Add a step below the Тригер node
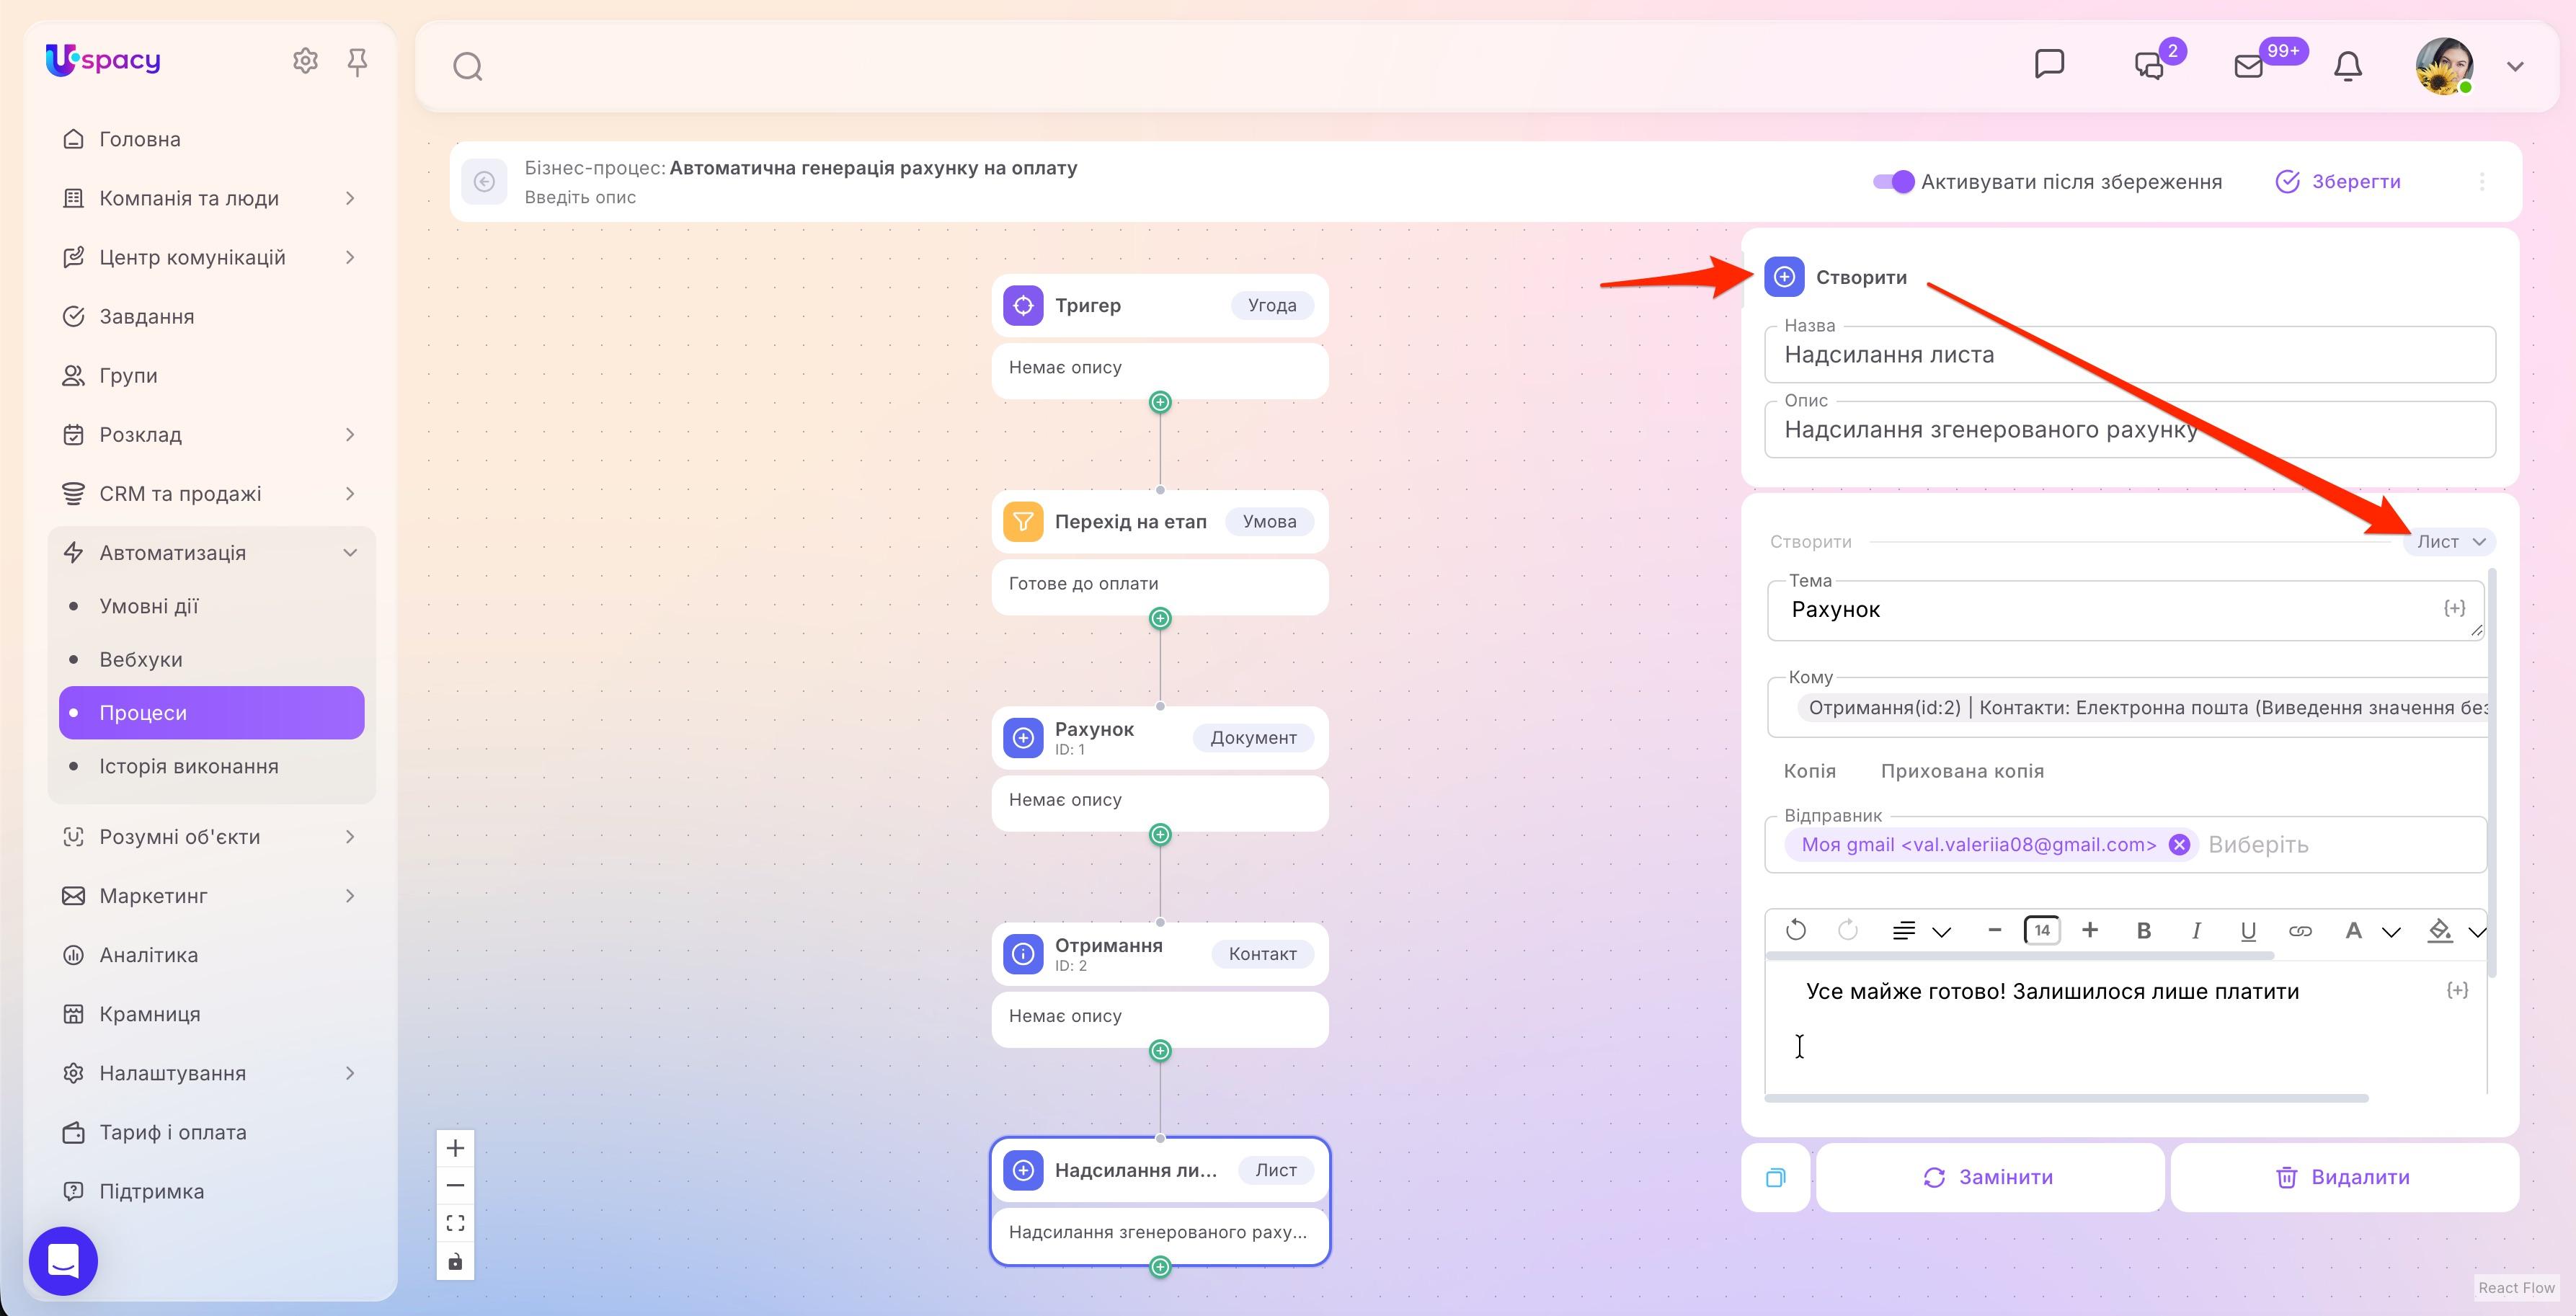The height and width of the screenshot is (1316, 2576). 1160,402
